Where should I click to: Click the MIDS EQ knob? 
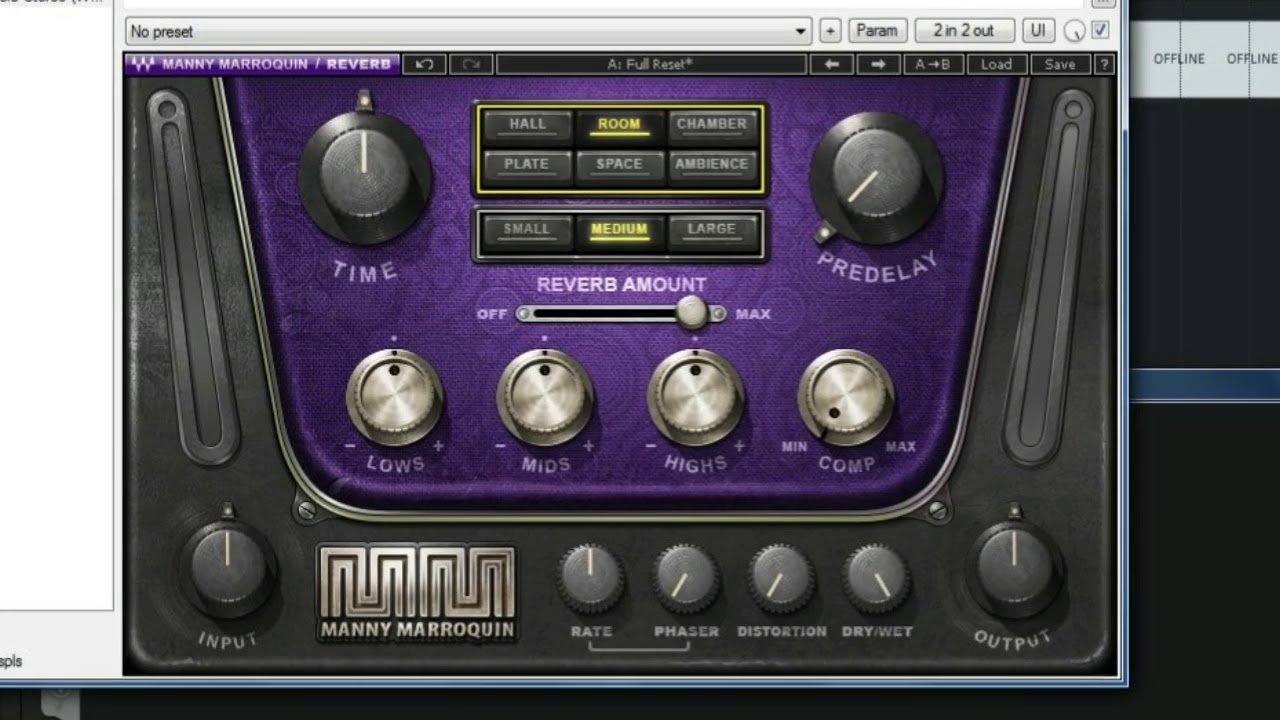point(545,397)
